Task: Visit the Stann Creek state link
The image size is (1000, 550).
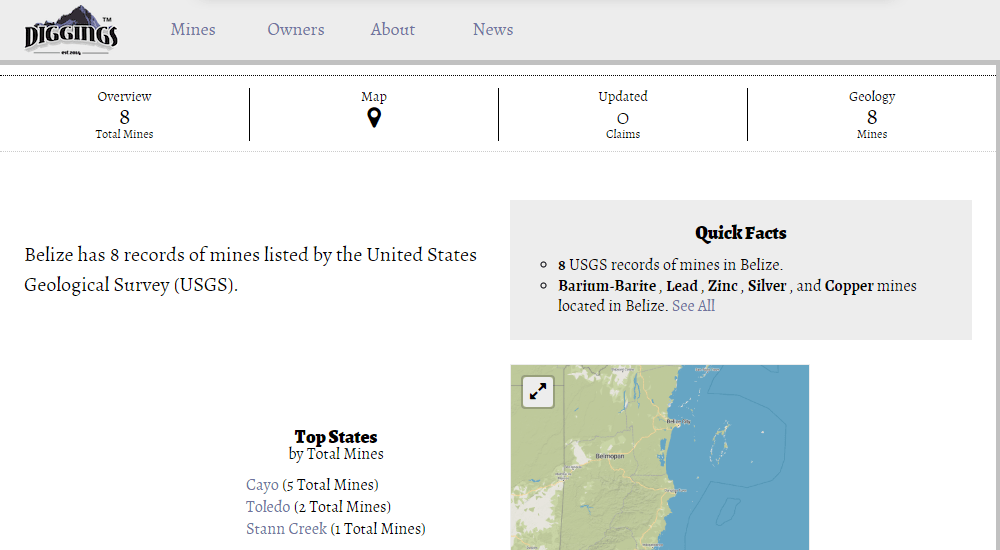Action: click(286, 529)
